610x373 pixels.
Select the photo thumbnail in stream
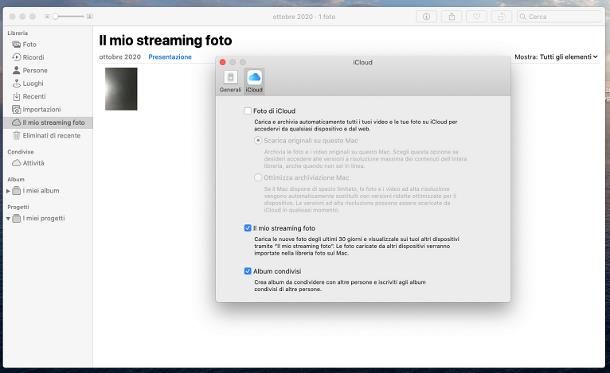tap(121, 89)
